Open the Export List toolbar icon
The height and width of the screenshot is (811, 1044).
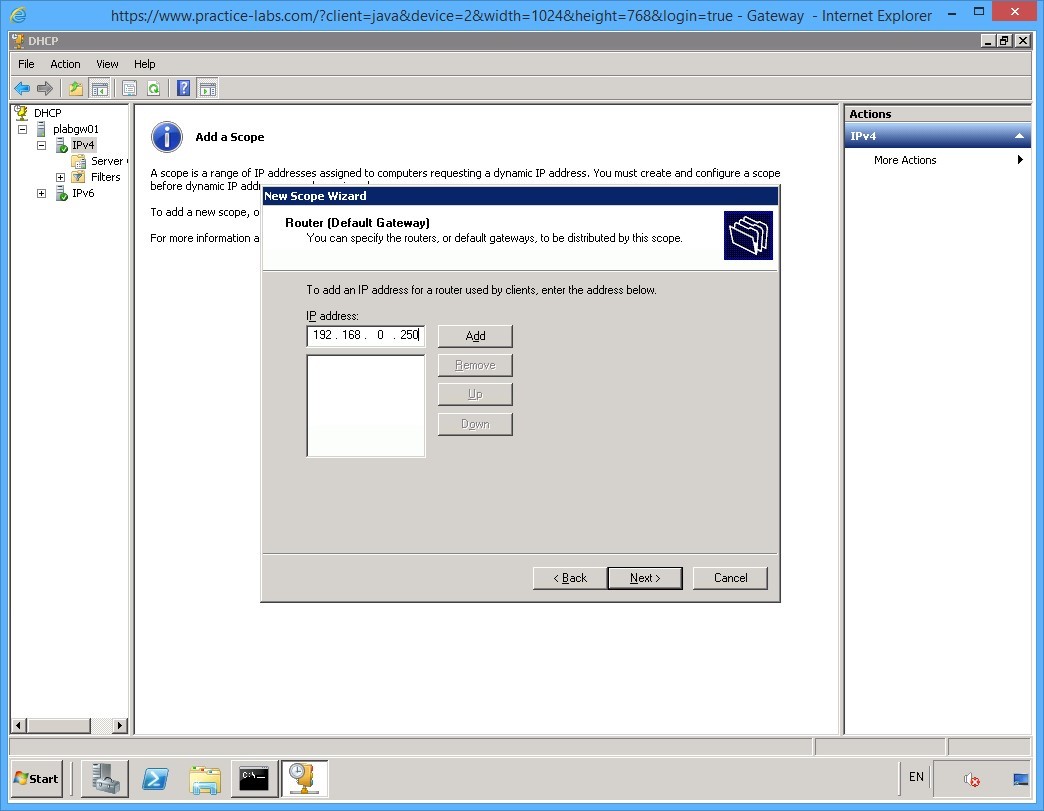[x=73, y=88]
